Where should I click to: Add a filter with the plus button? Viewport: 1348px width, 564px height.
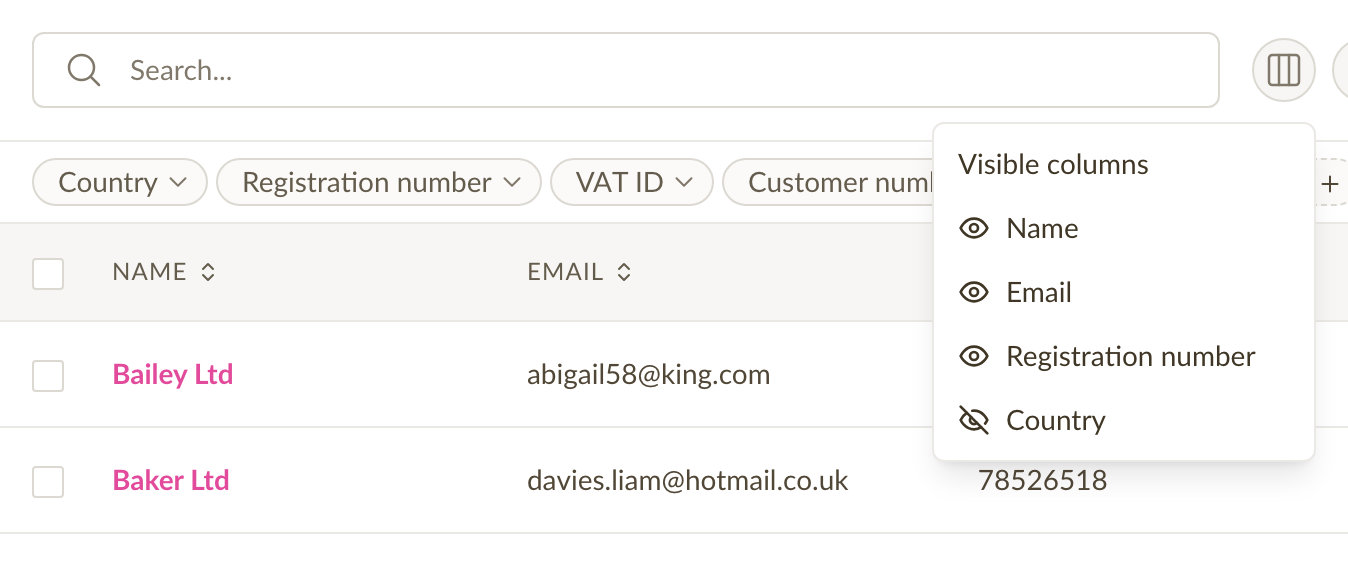tap(1329, 183)
